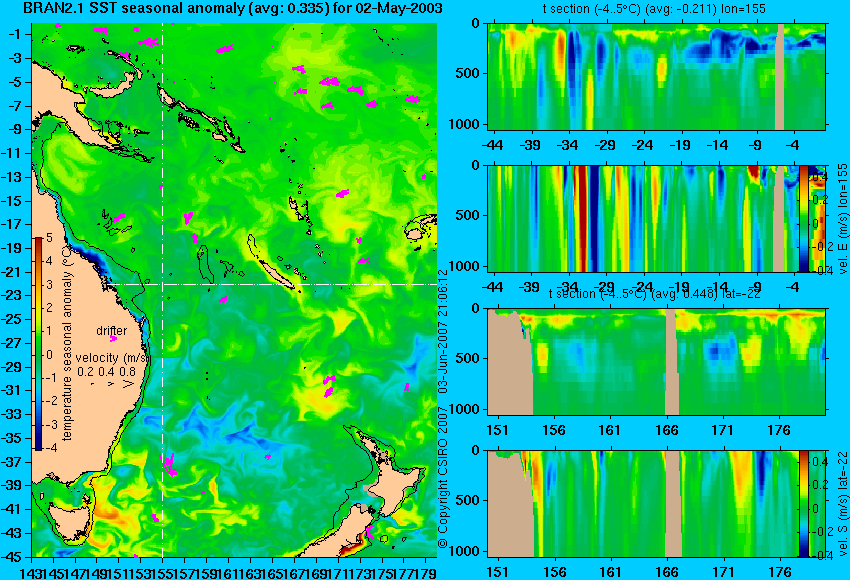
Task: Click the '-13' latitude label on map axis
Action: [12, 177]
